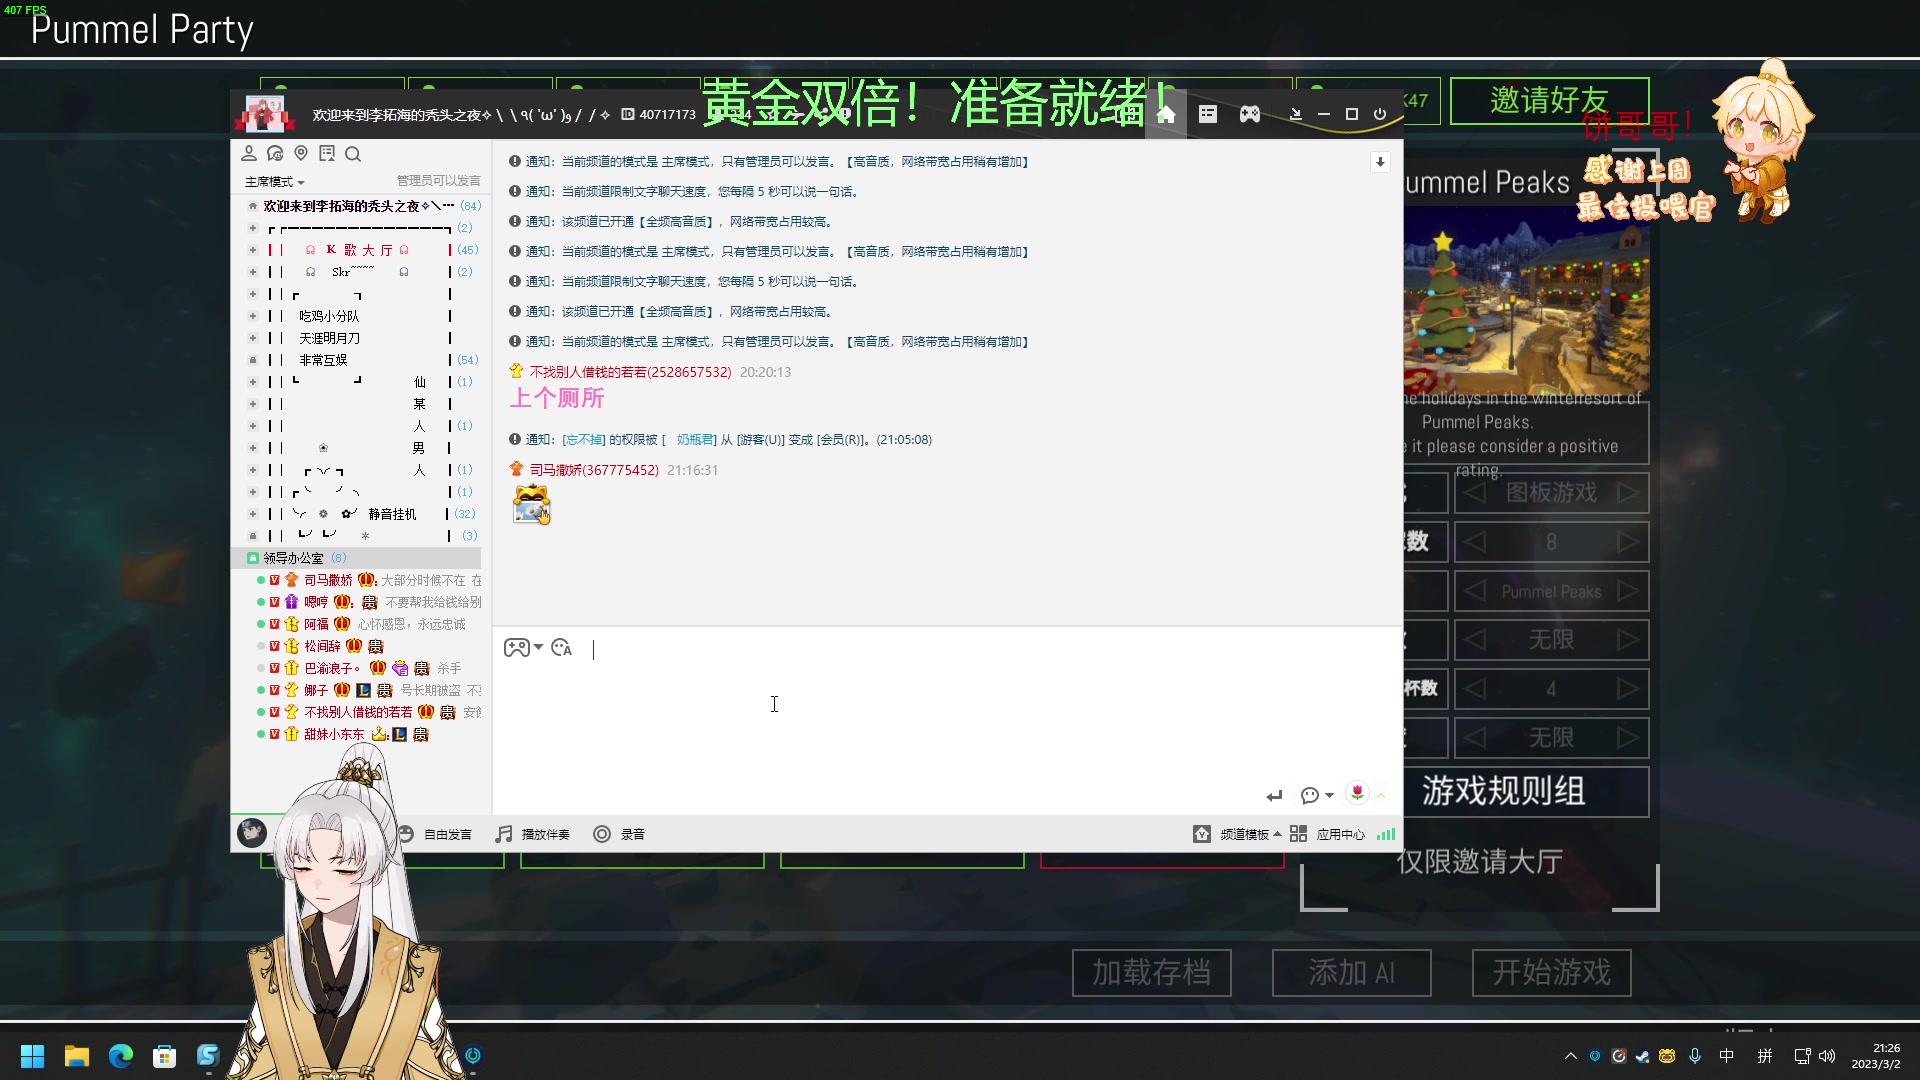The height and width of the screenshot is (1080, 1920).
Task: Select the 非常互娱 locked channel
Action: (x=323, y=360)
